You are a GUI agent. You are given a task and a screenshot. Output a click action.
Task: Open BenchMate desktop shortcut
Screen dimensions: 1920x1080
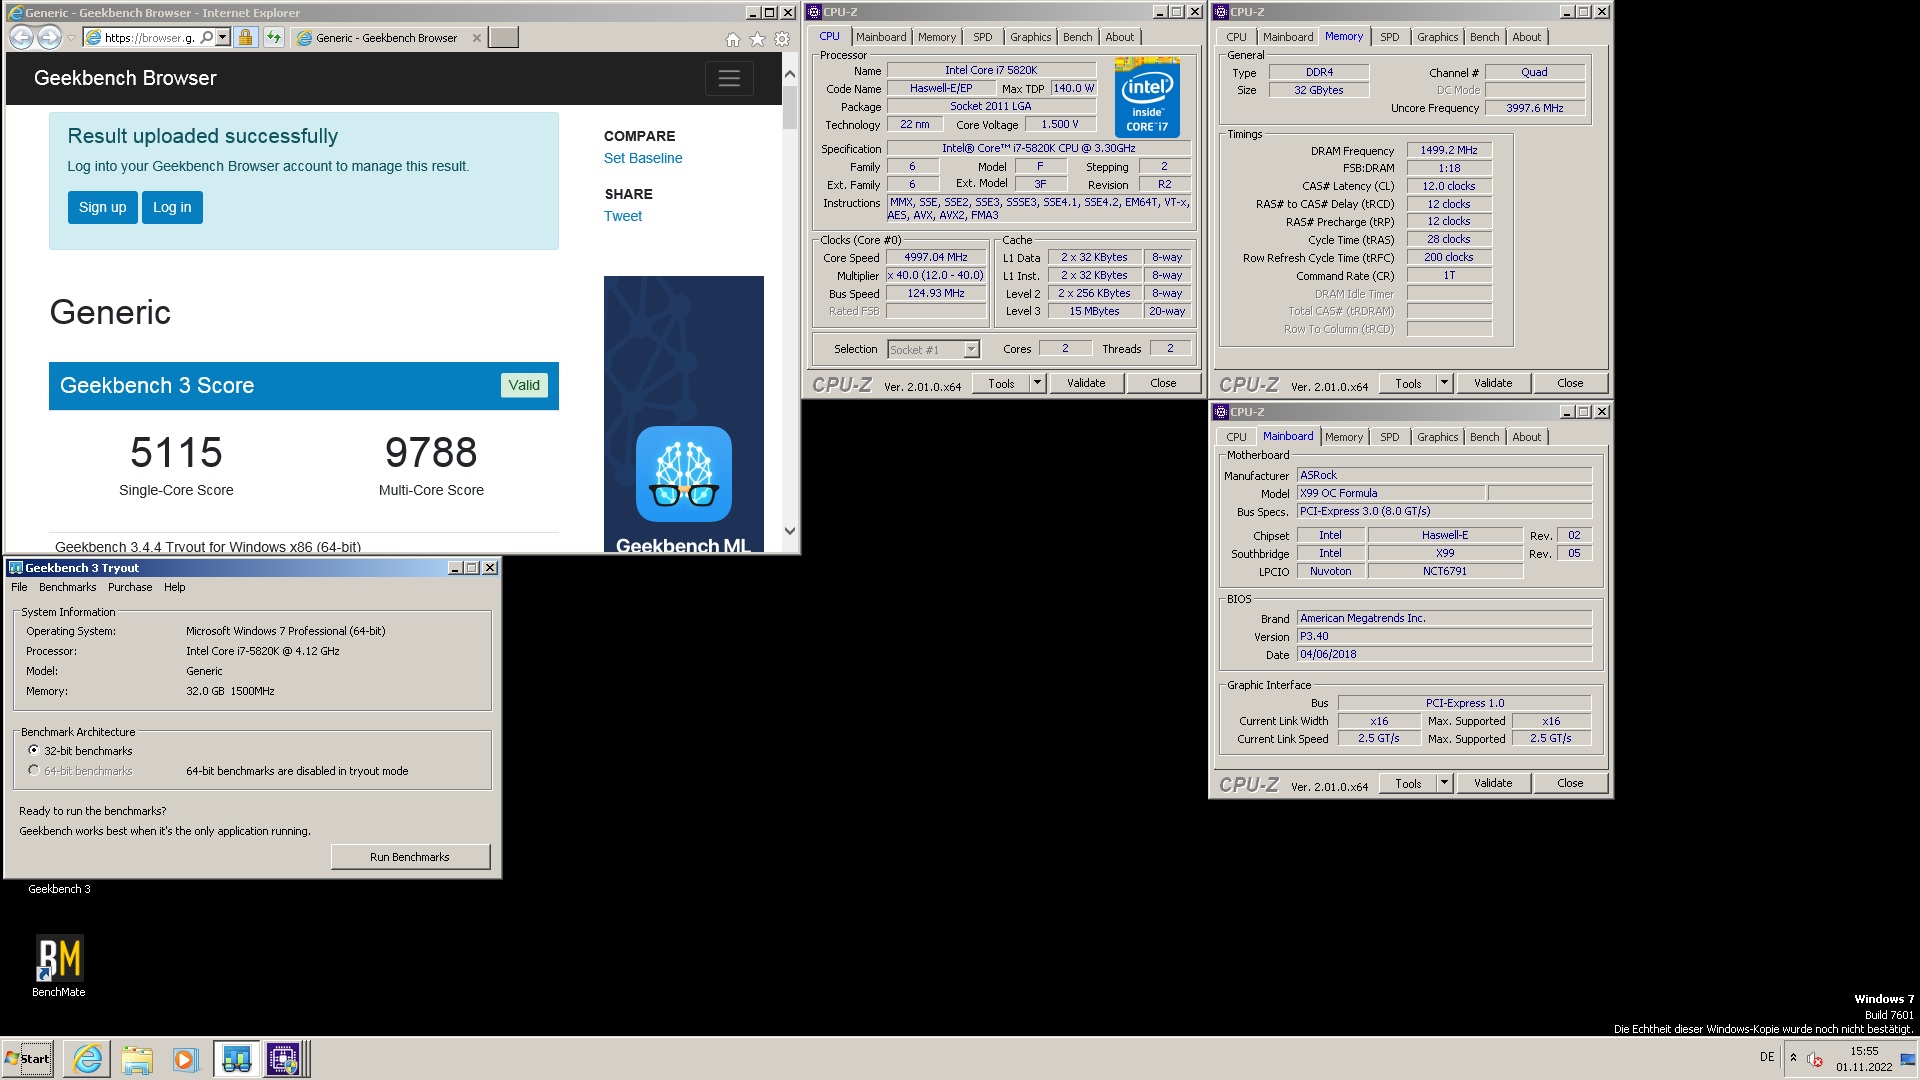(x=59, y=966)
